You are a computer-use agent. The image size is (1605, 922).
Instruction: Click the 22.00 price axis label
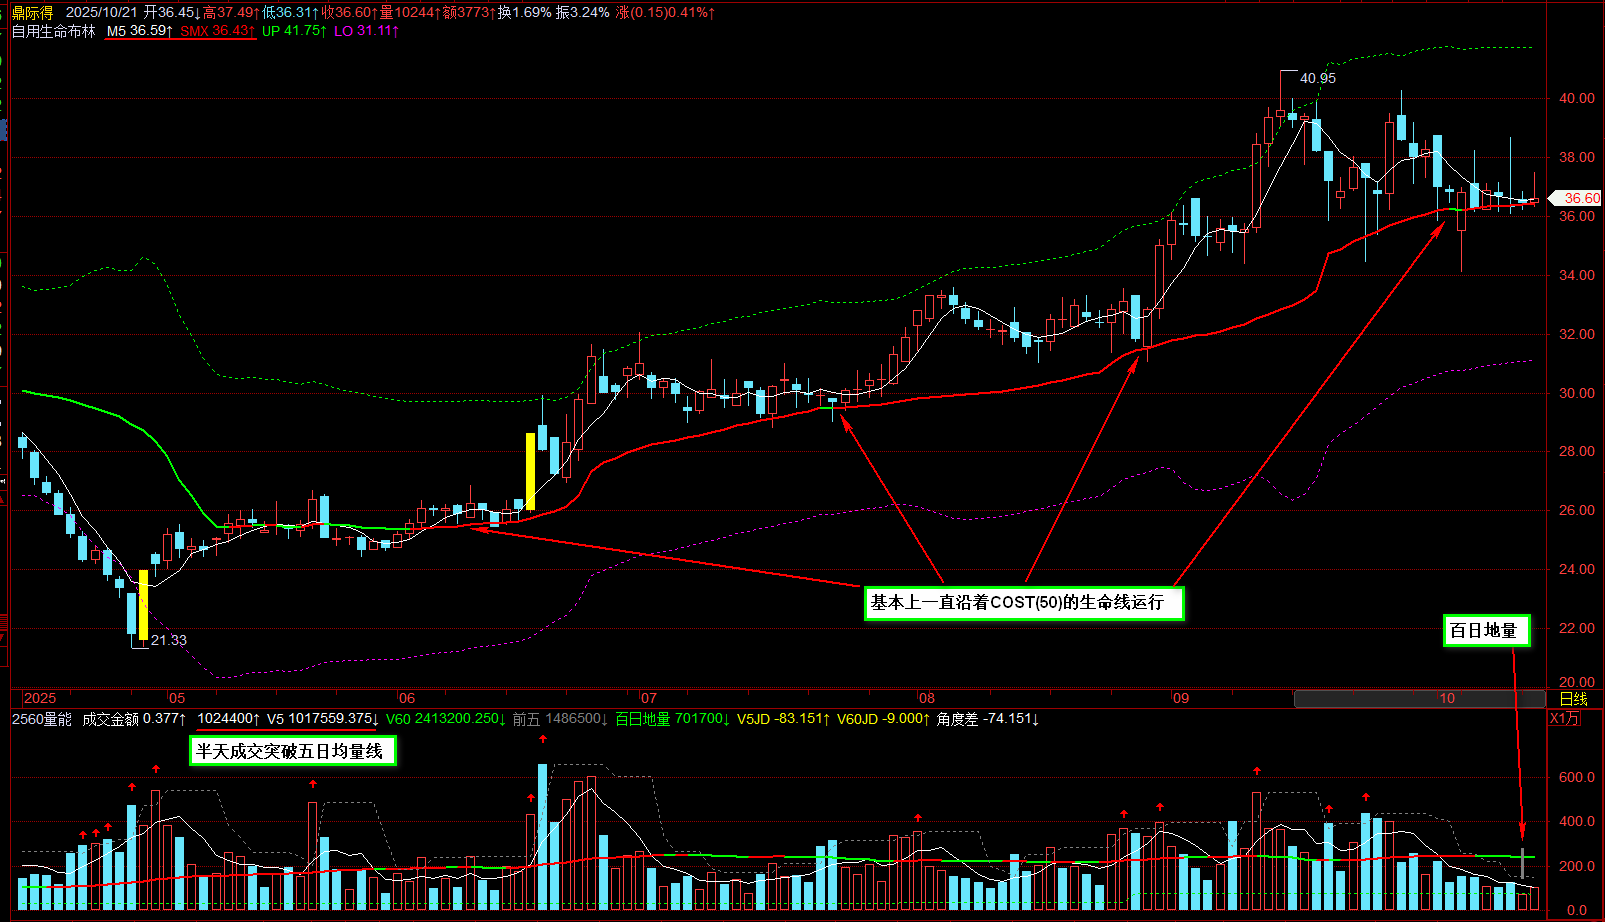point(1577,628)
